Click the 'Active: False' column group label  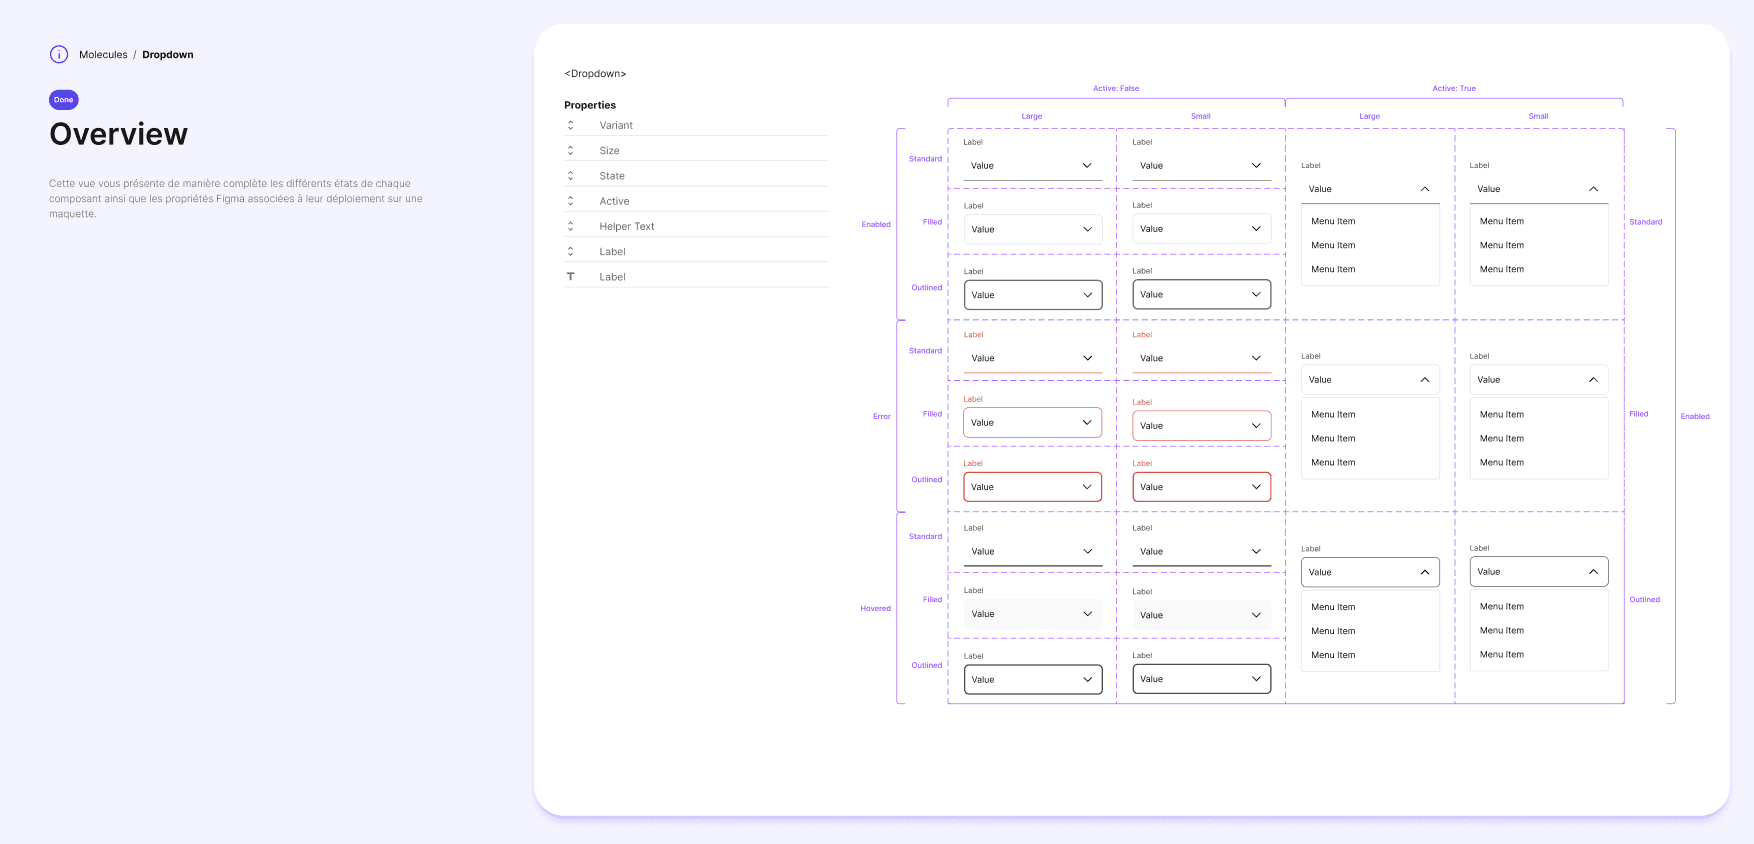coord(1116,88)
